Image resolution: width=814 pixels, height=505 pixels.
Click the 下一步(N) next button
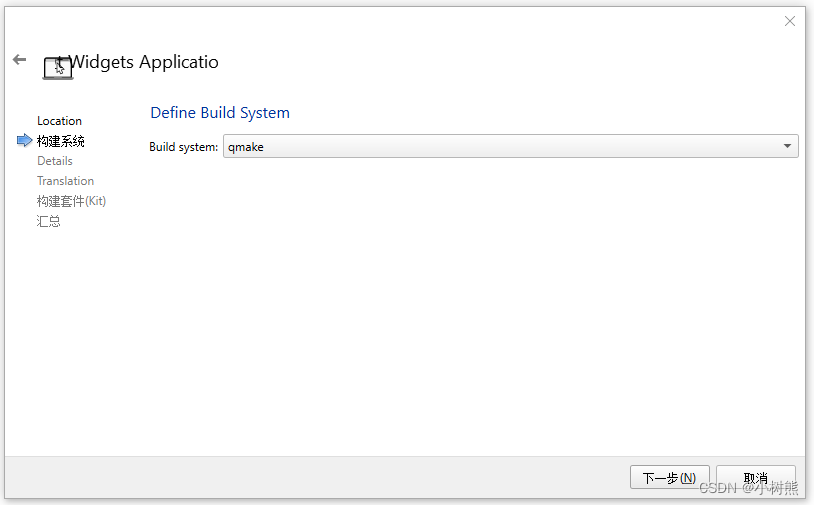[x=669, y=477]
